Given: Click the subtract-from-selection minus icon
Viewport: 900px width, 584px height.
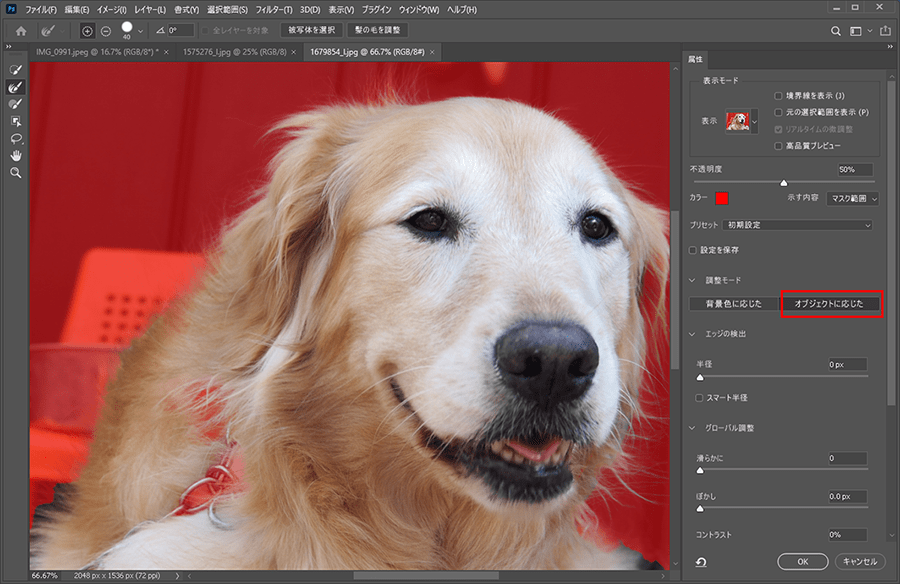Looking at the screenshot, I should pos(106,31).
